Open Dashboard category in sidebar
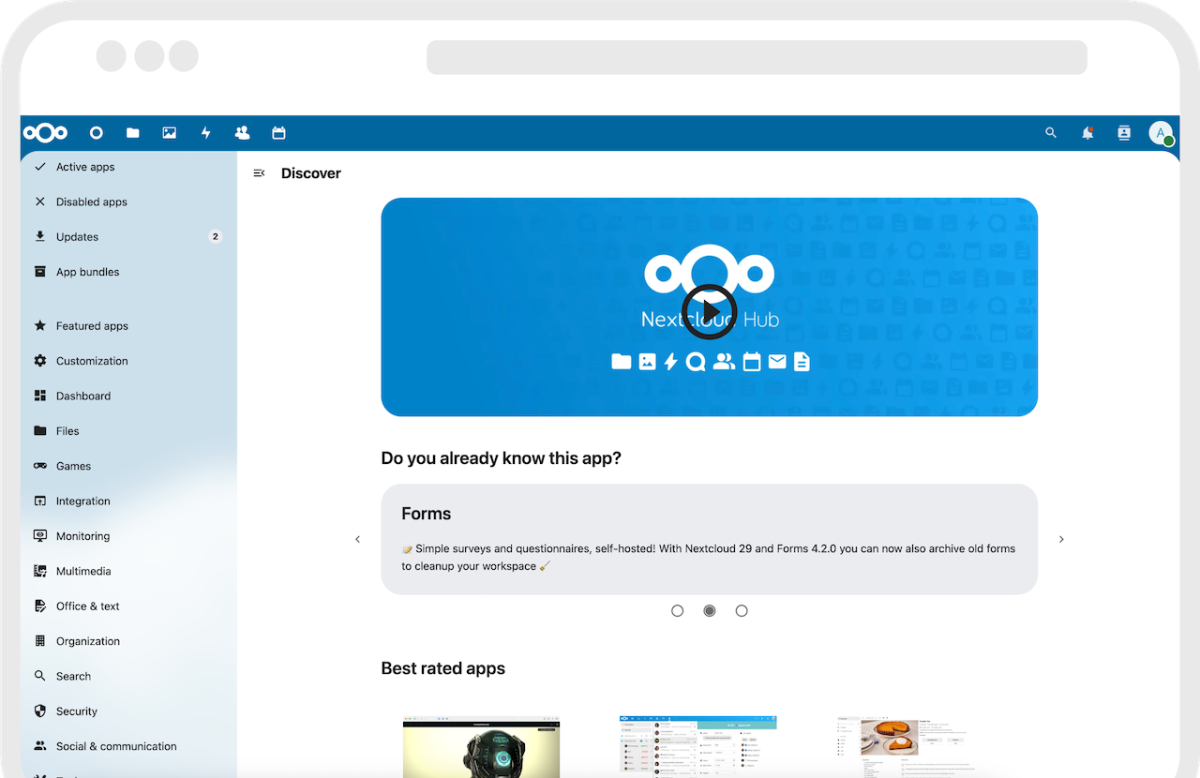The image size is (1200, 778). click(128, 396)
